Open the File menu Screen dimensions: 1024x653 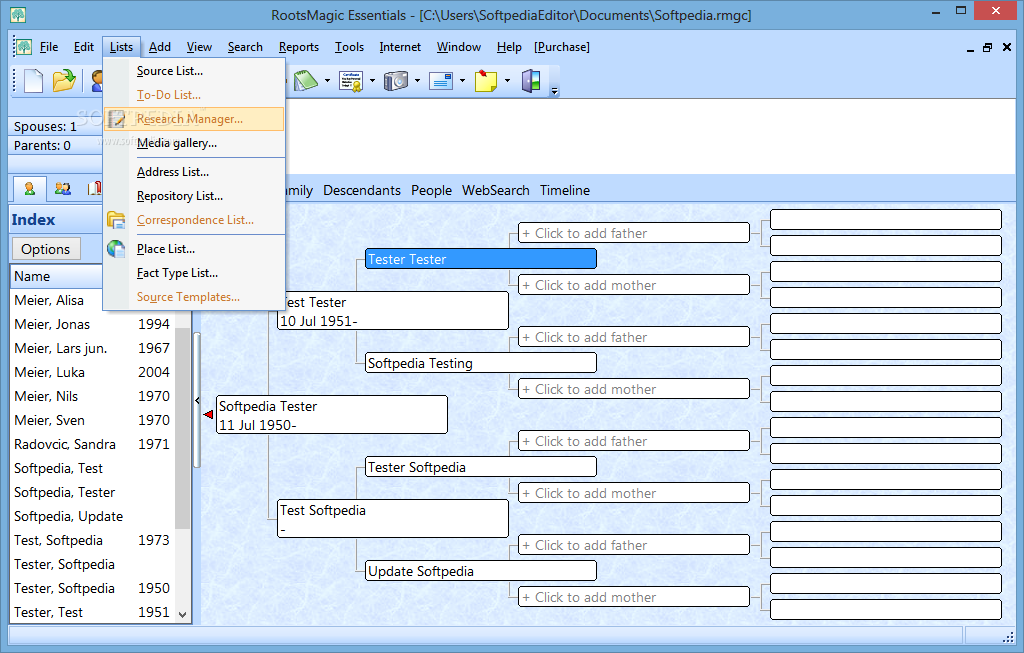pos(49,47)
